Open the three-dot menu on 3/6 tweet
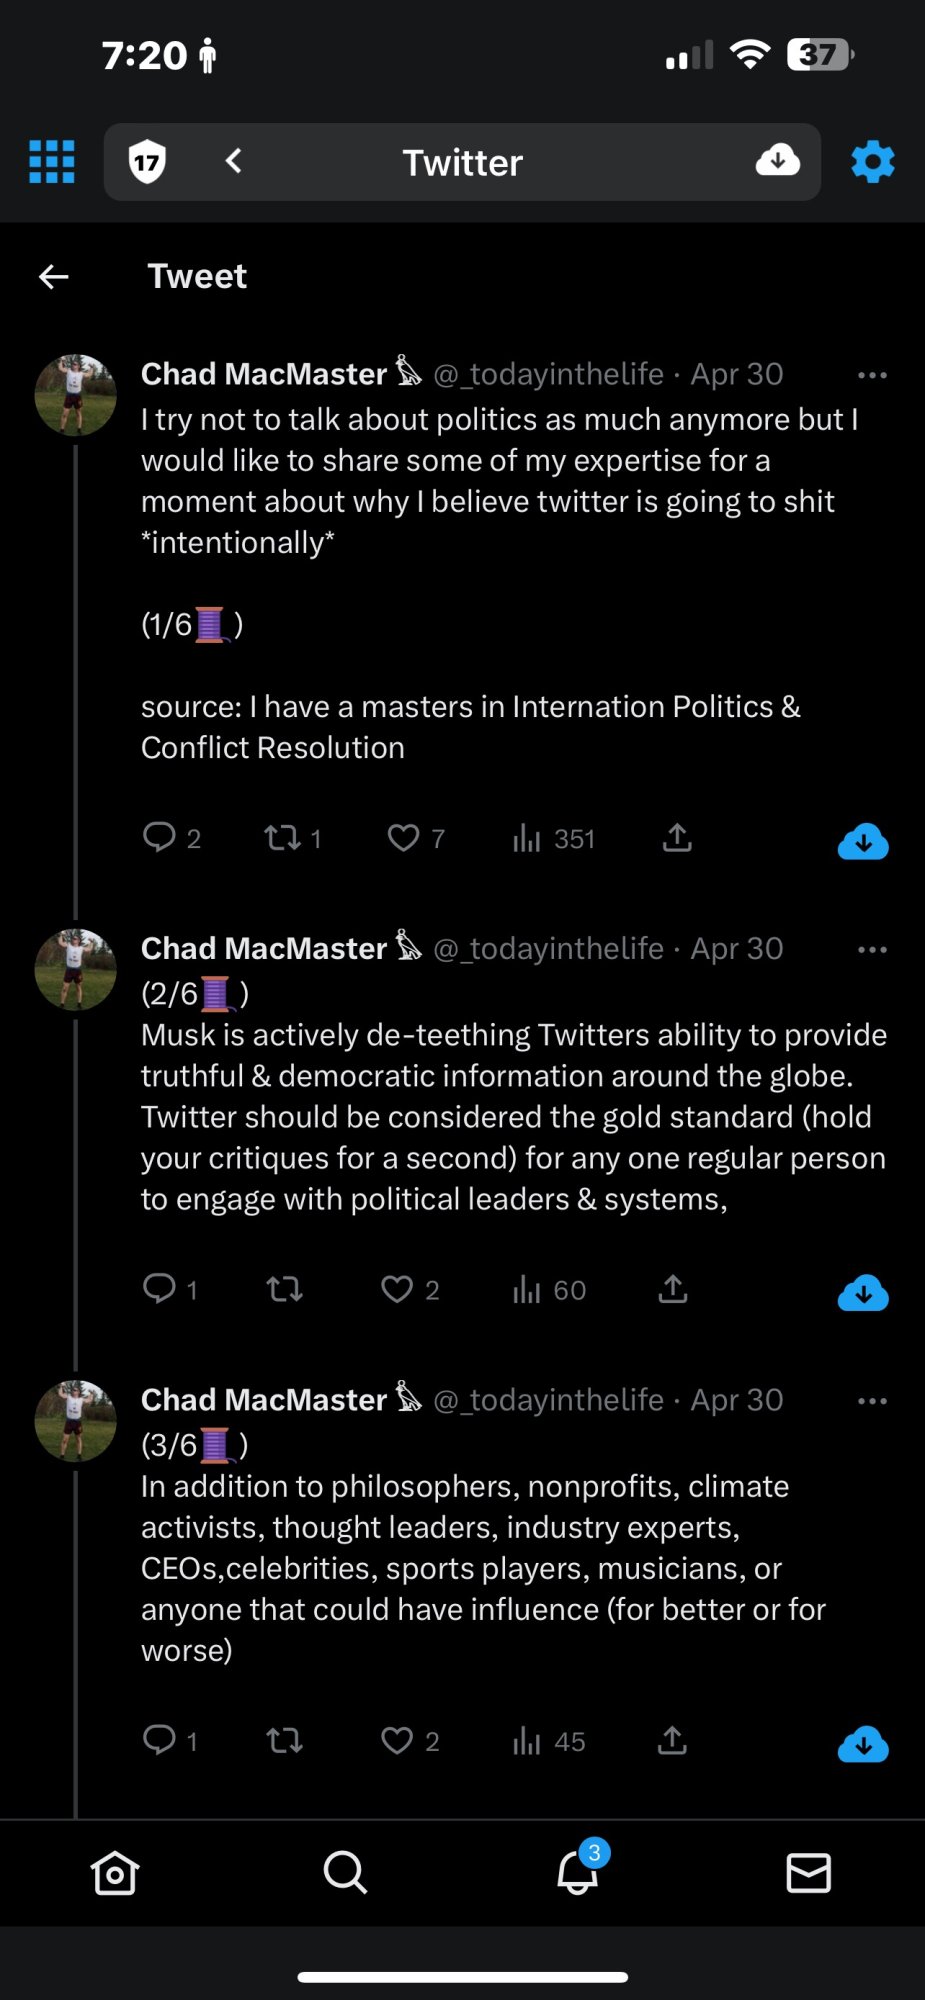This screenshot has height=2000, width=925. pyautogui.click(x=872, y=1401)
